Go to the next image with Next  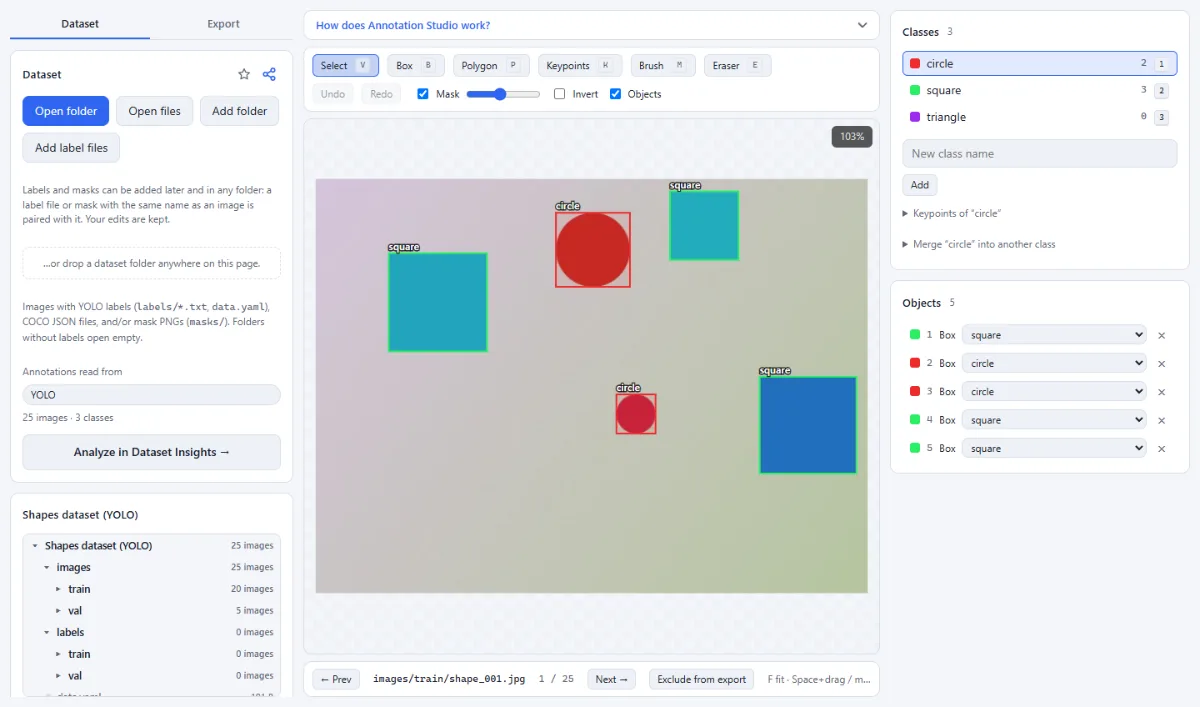612,679
